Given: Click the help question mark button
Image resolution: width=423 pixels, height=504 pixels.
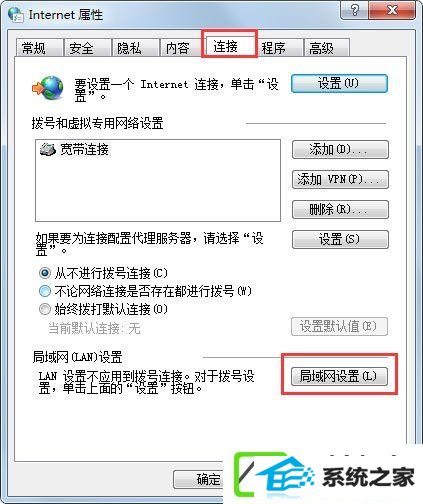Looking at the screenshot, I should click(354, 11).
